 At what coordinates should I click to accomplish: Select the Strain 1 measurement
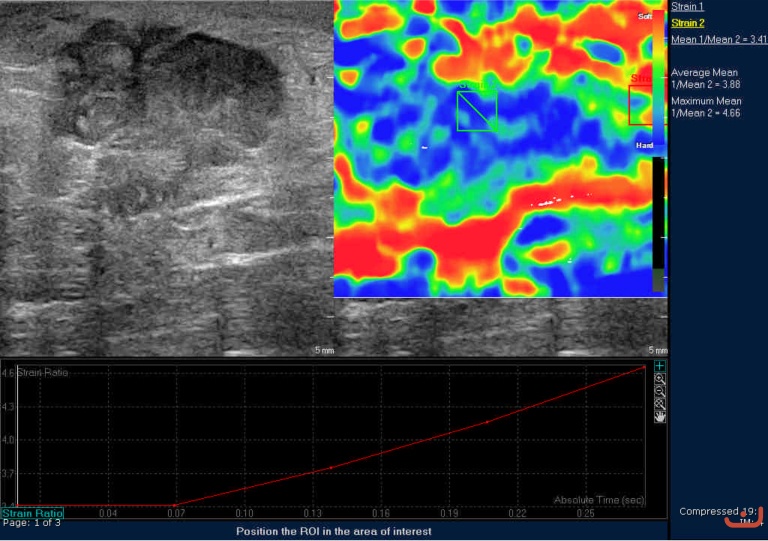687,7
